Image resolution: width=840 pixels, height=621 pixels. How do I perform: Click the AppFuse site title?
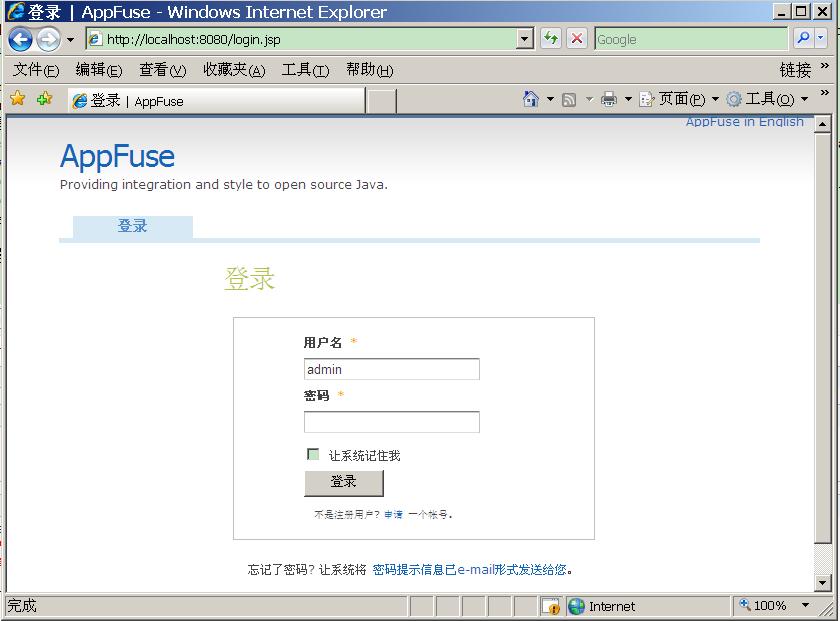(117, 156)
